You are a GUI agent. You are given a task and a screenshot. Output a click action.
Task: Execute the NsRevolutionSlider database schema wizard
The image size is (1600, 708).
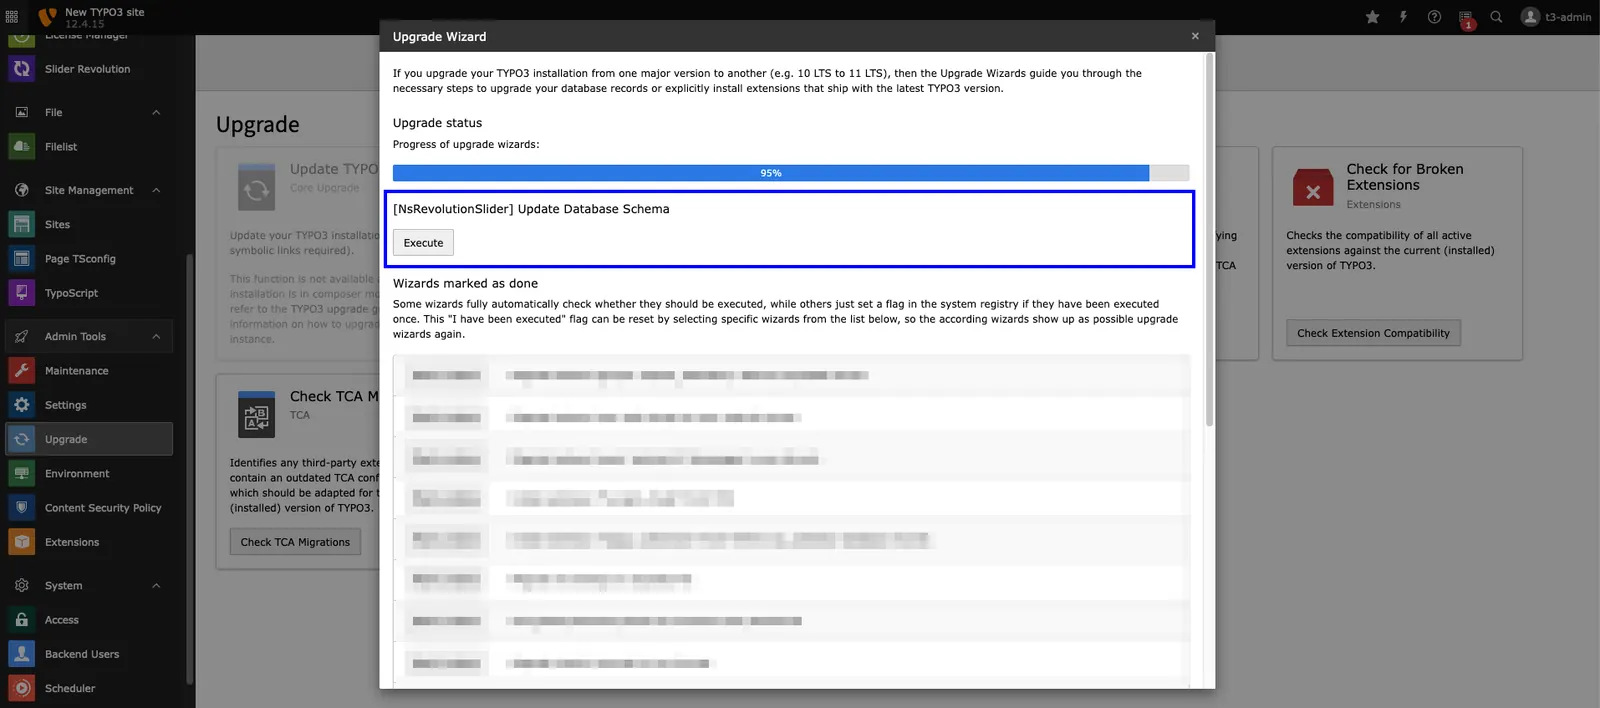(423, 243)
